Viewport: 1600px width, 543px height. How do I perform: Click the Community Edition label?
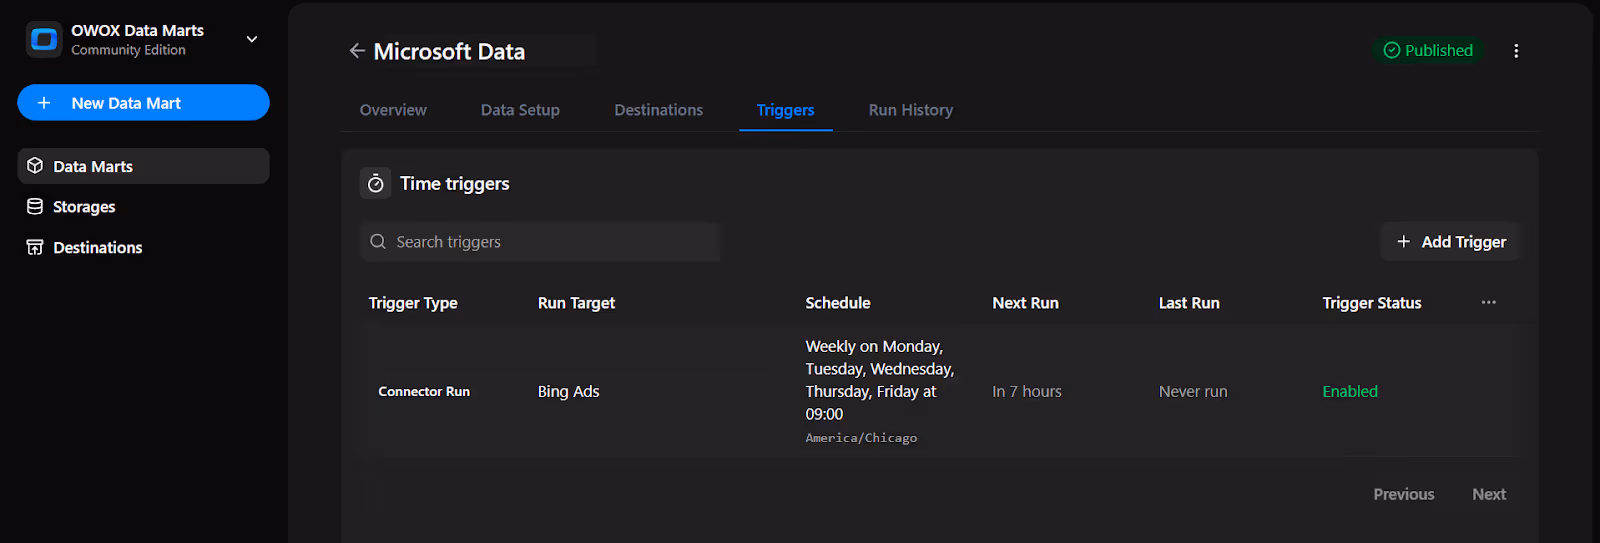pos(128,50)
